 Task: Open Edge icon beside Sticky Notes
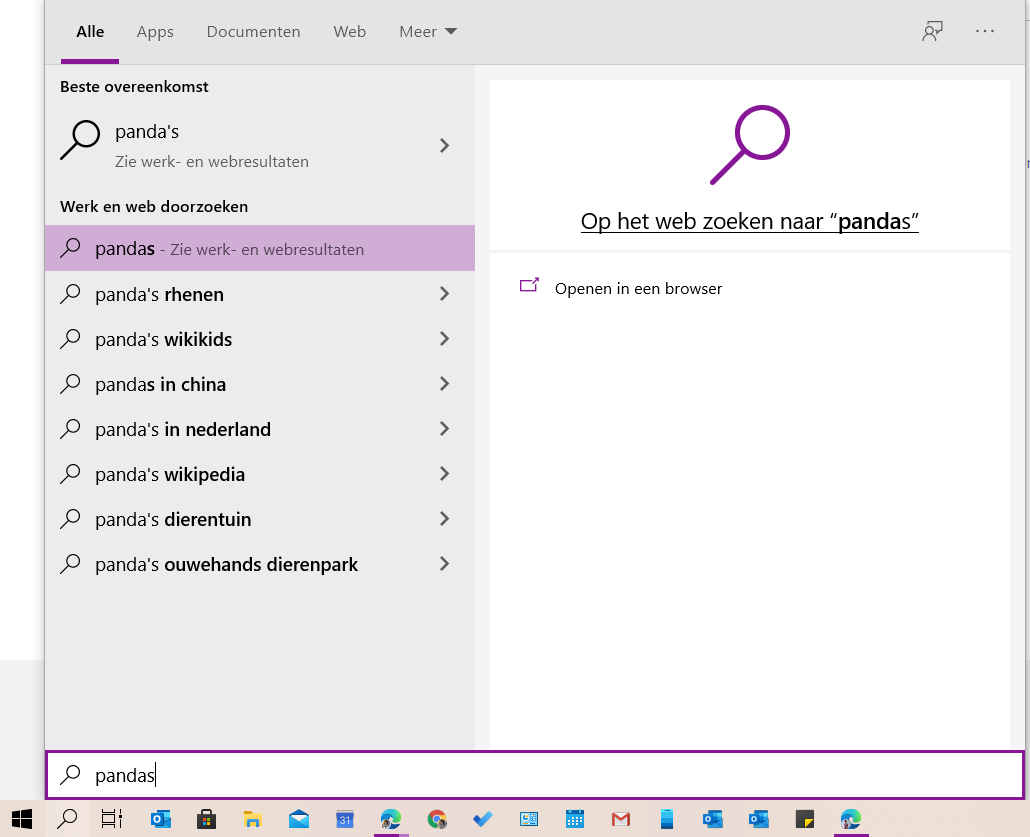click(x=851, y=819)
